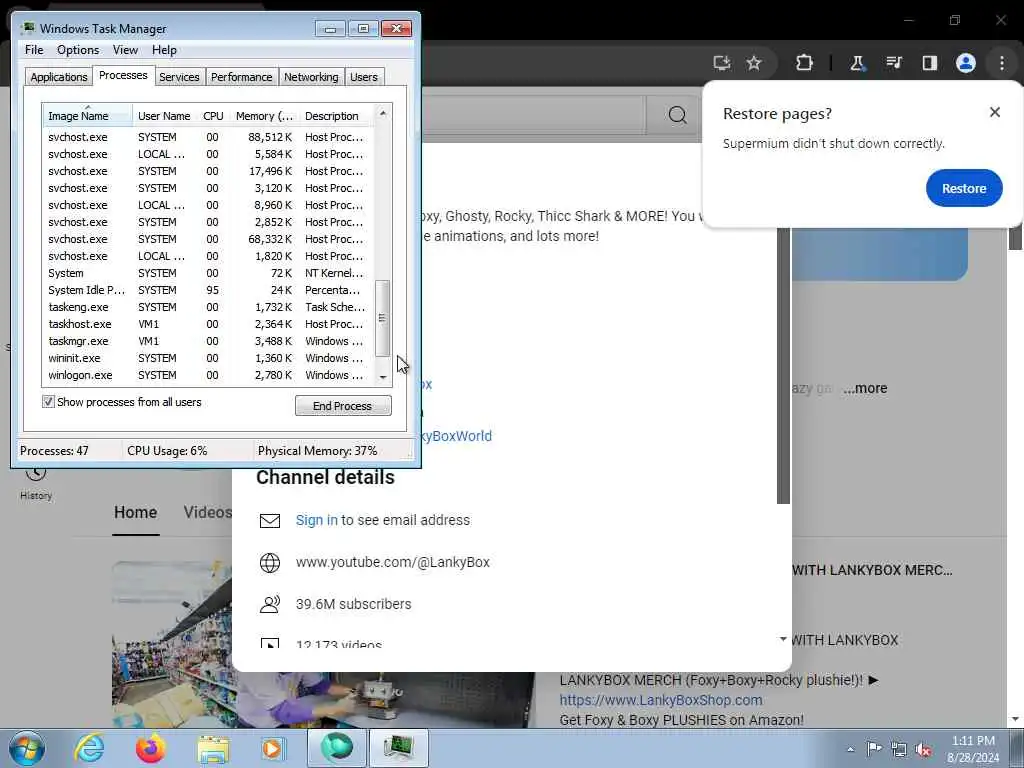
Task: Bookmark this page with the star icon
Action: point(754,63)
